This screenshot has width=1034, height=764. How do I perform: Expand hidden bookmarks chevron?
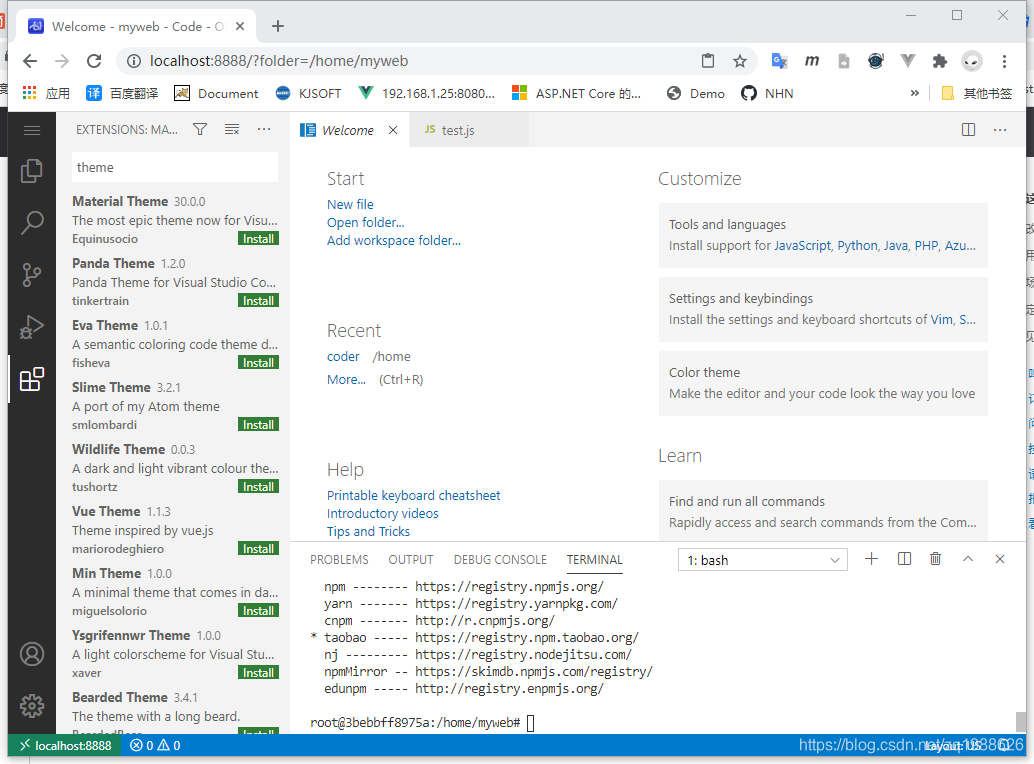[x=914, y=94]
